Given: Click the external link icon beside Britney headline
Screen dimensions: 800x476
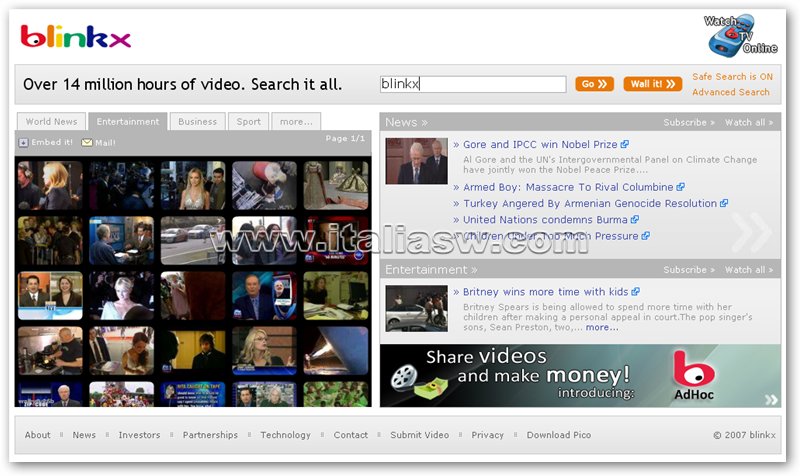Looking at the screenshot, I should 636,292.
